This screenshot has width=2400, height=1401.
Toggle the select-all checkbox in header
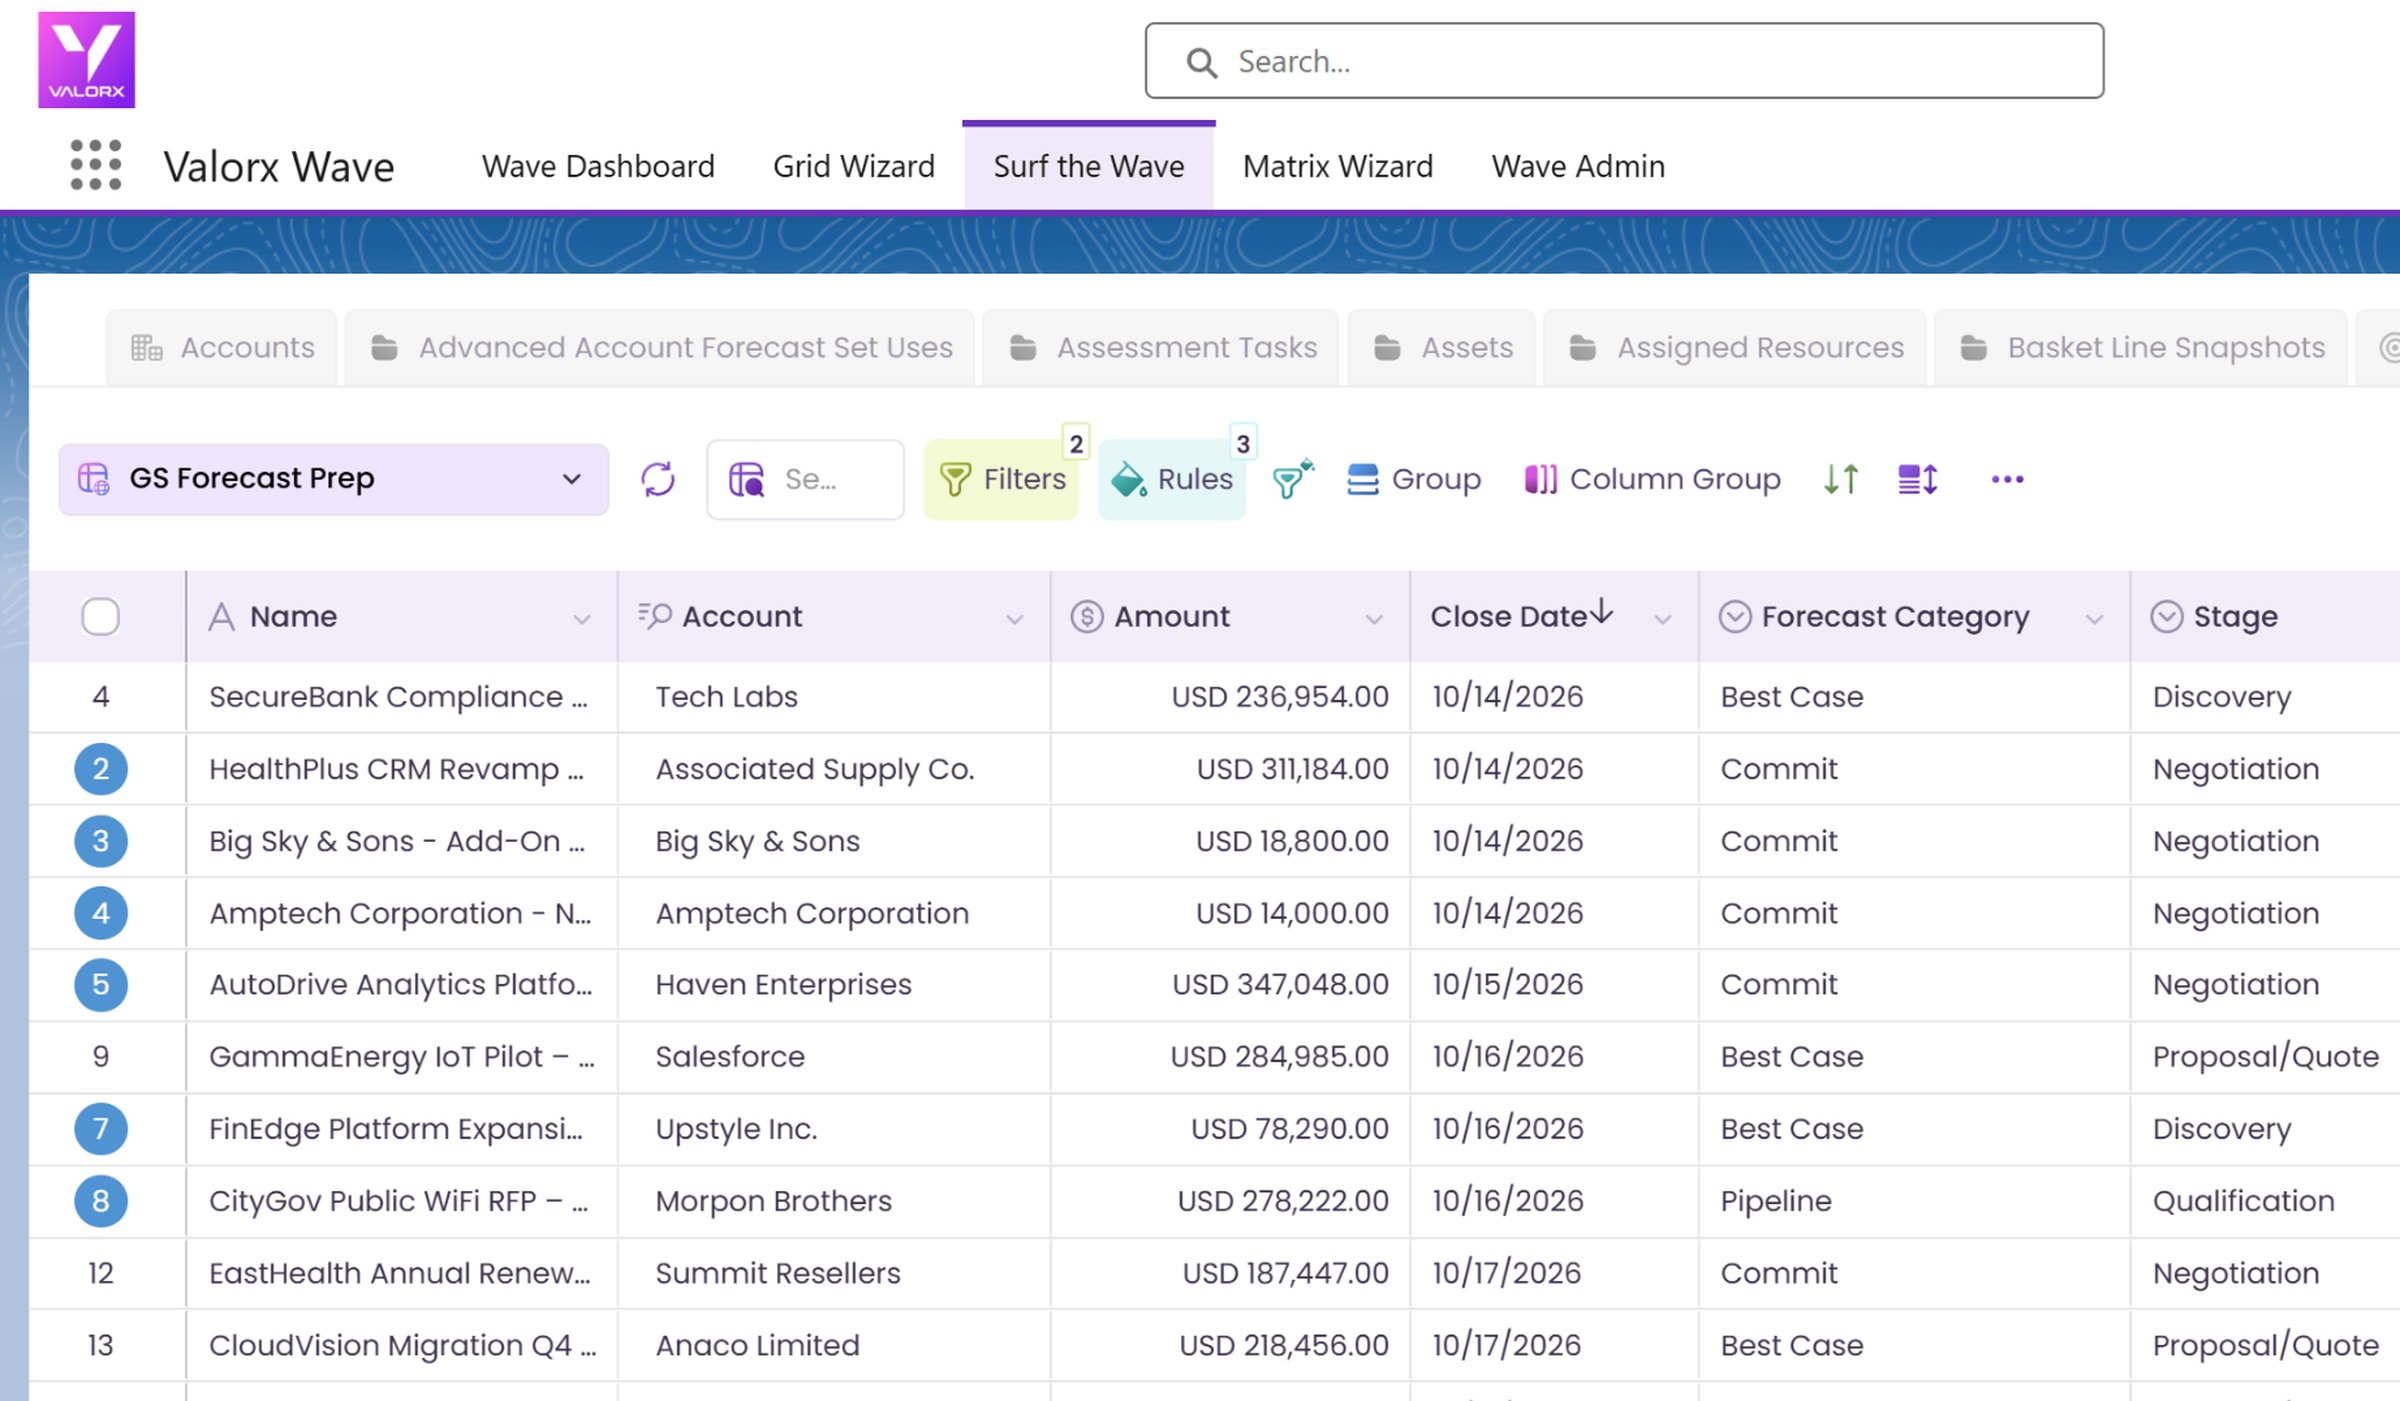click(100, 616)
